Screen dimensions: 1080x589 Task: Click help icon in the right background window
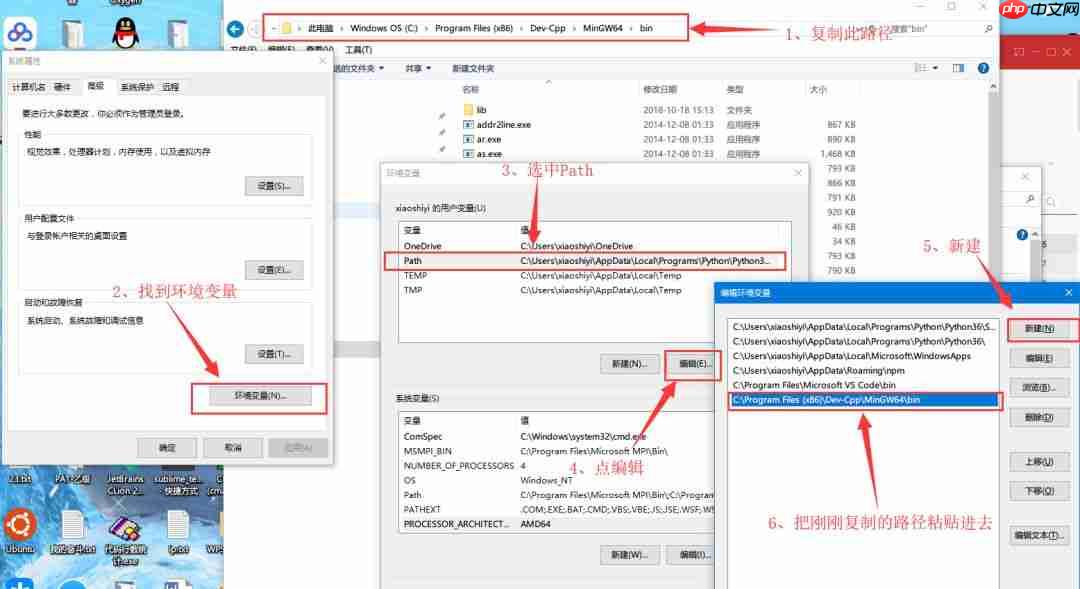coord(1022,235)
